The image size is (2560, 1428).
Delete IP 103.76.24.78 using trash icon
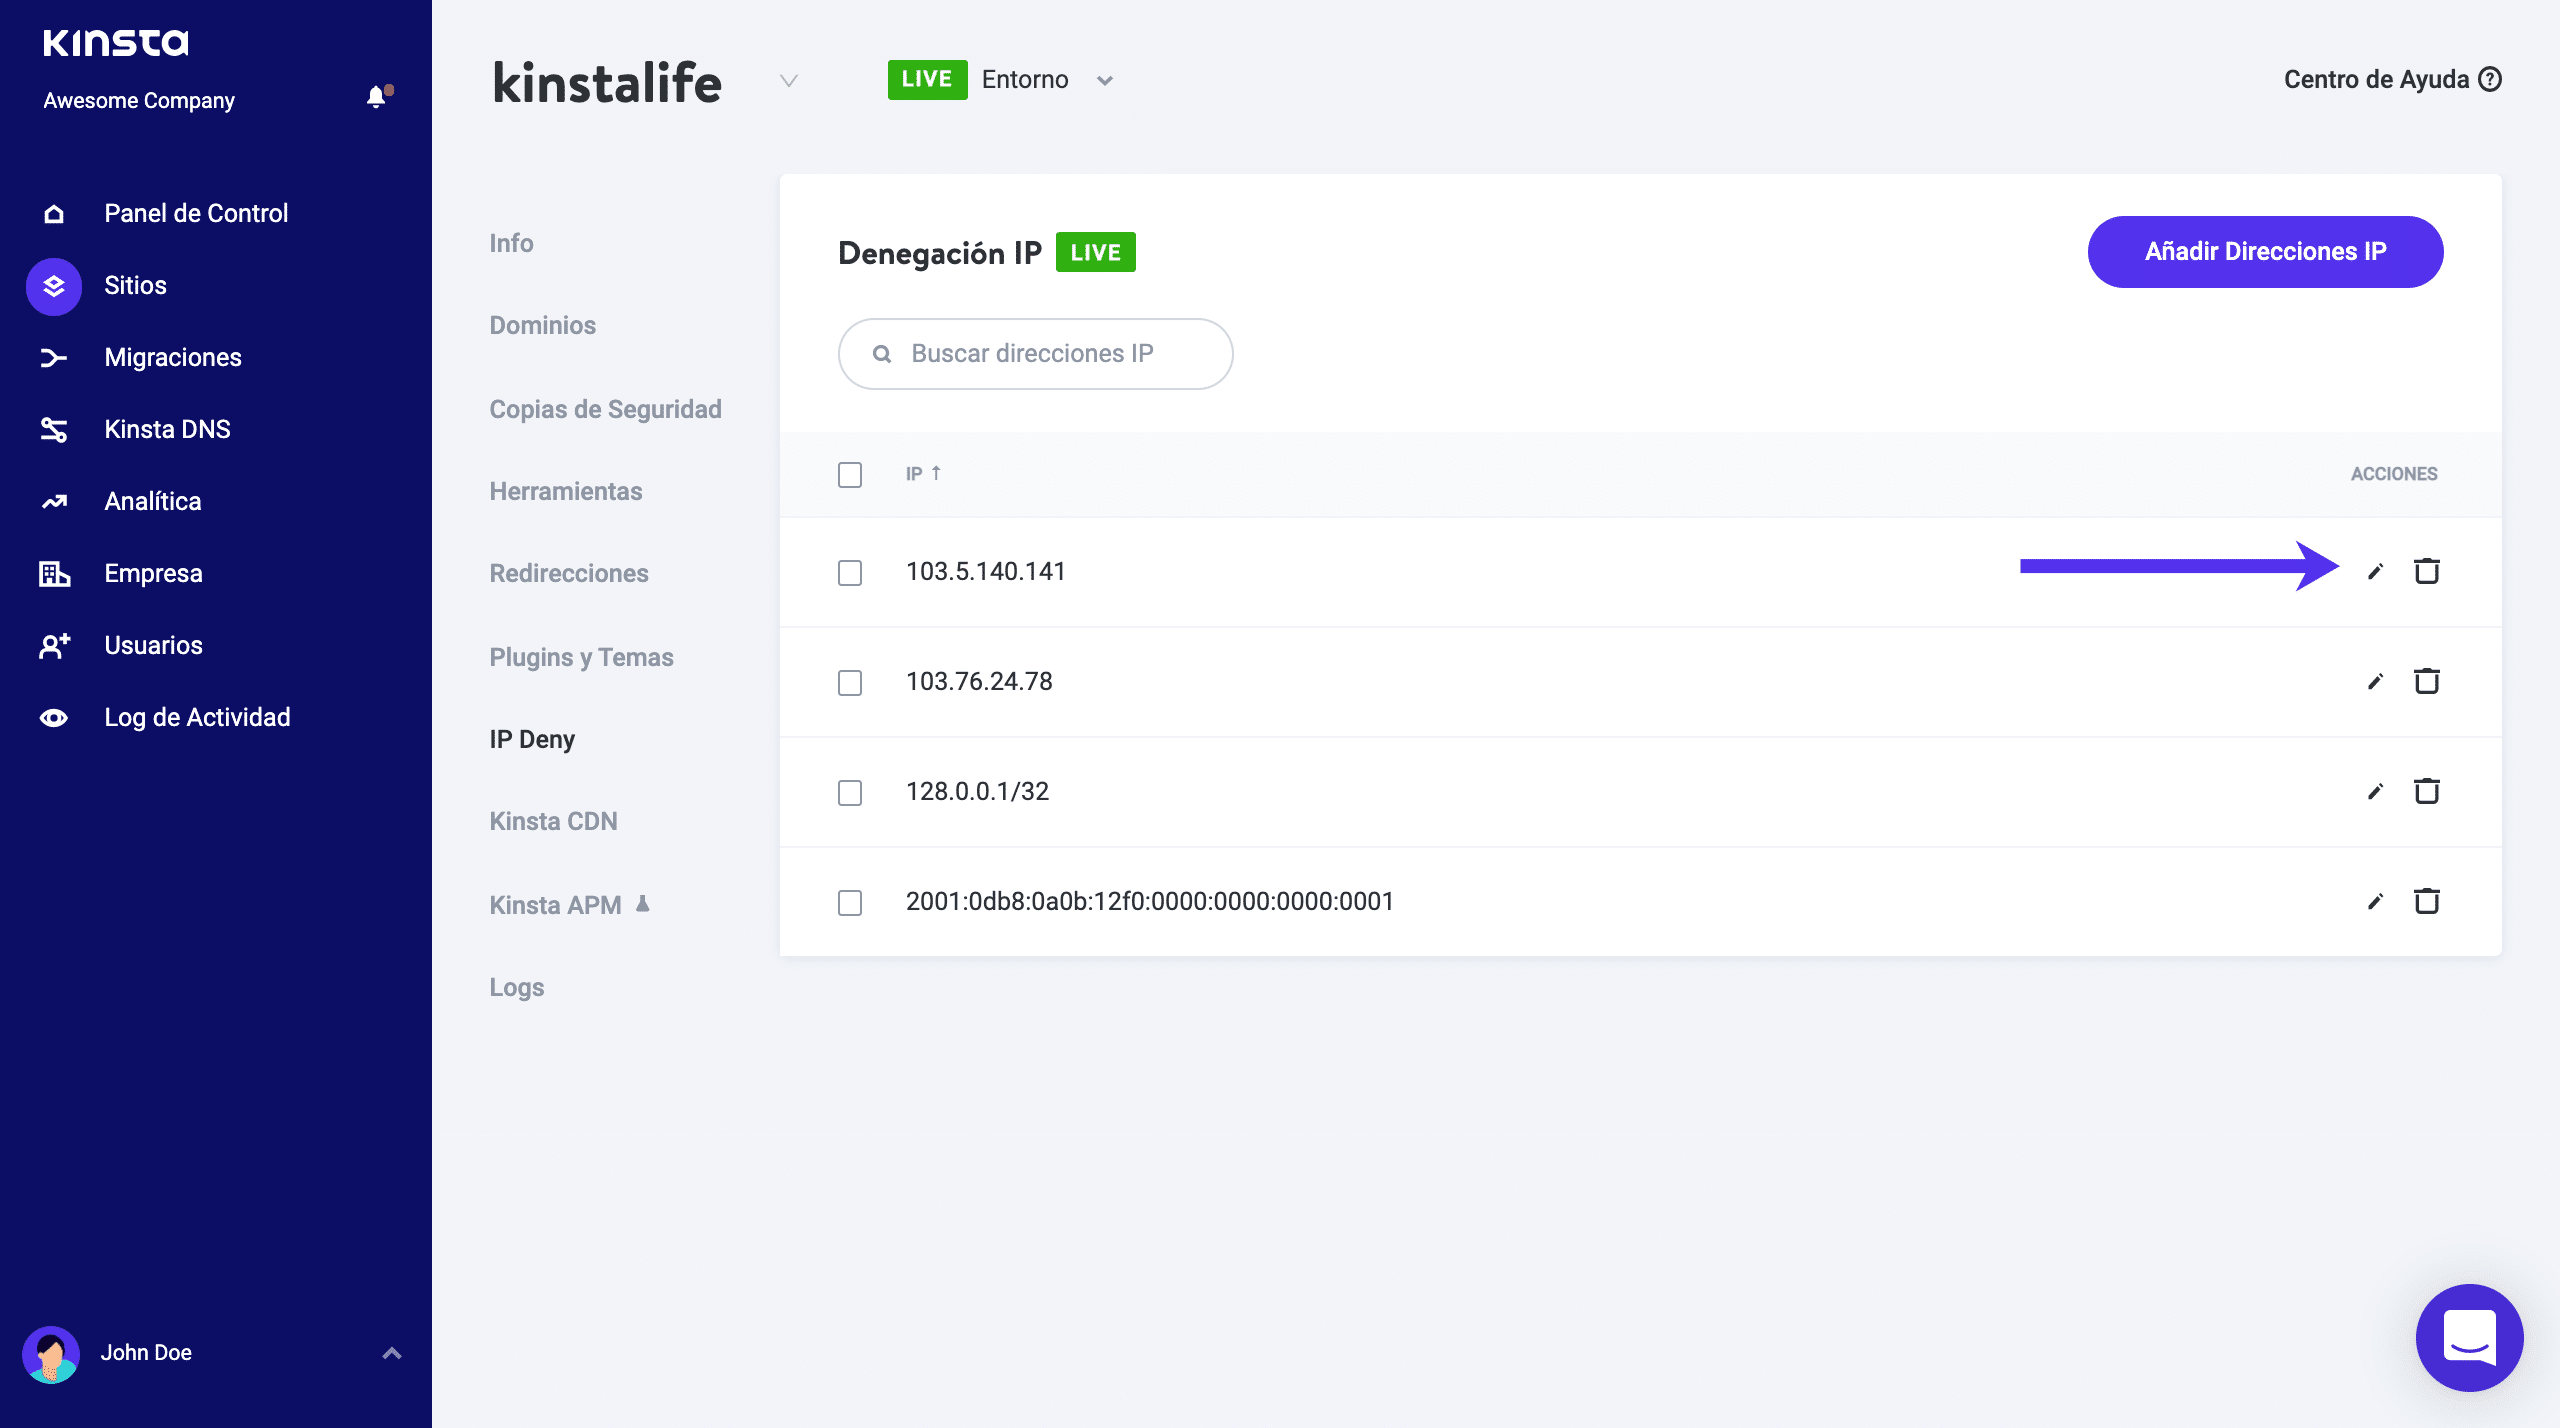(x=2427, y=681)
